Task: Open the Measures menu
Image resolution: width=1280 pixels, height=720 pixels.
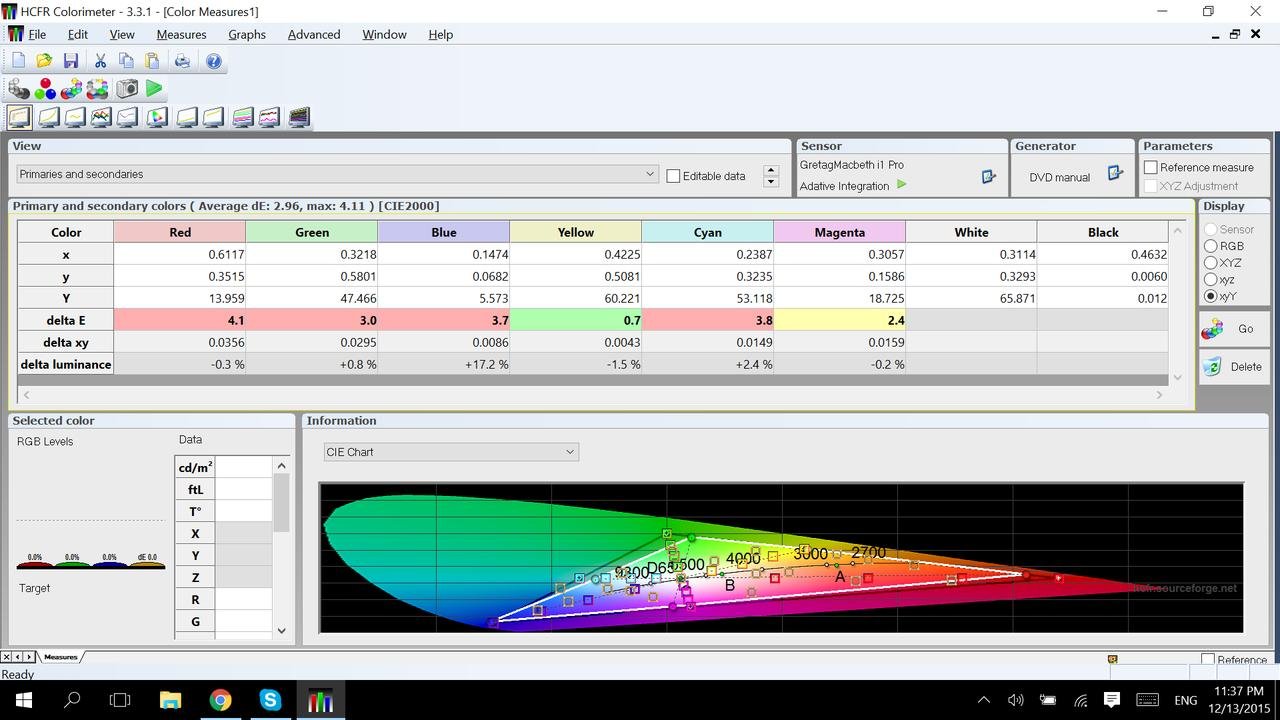Action: [181, 34]
